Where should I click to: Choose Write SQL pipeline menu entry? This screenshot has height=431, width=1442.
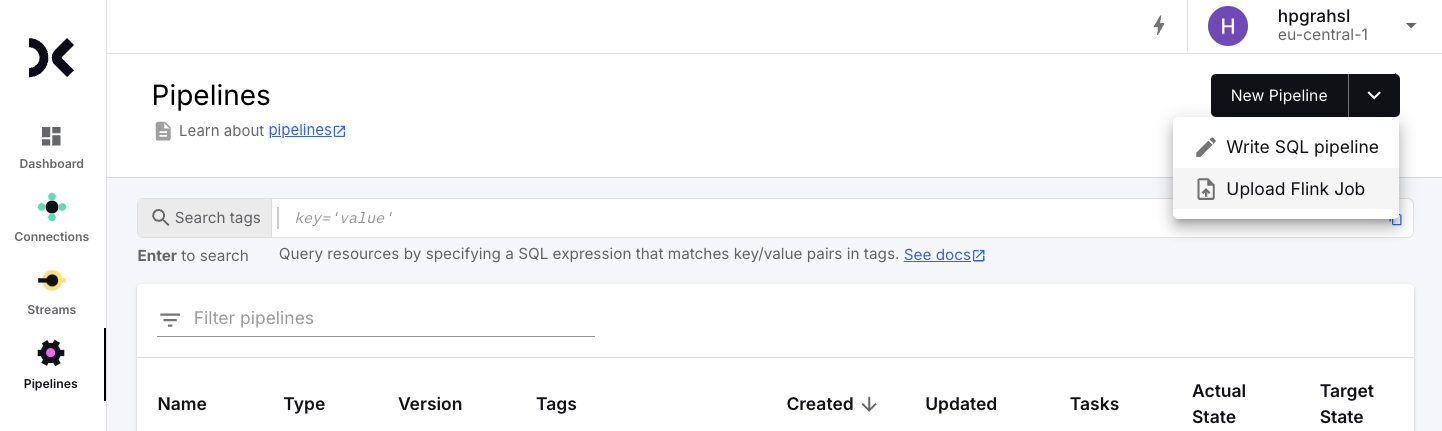[1286, 147]
